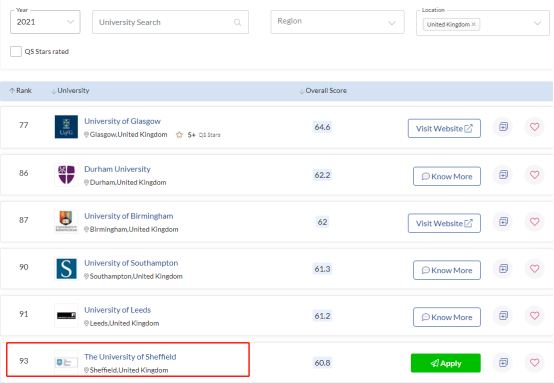Open the Year 2021 dropdown
The image size is (554, 383).
coord(45,22)
